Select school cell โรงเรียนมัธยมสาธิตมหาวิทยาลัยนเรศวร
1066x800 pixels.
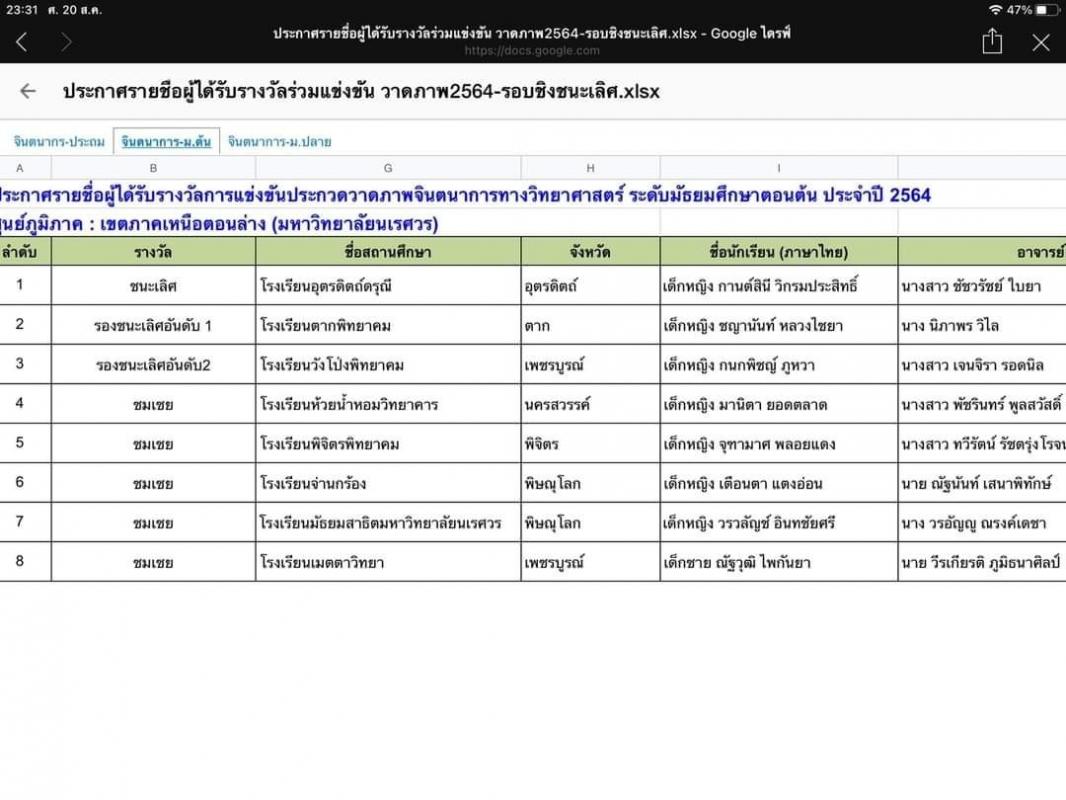click(x=388, y=522)
